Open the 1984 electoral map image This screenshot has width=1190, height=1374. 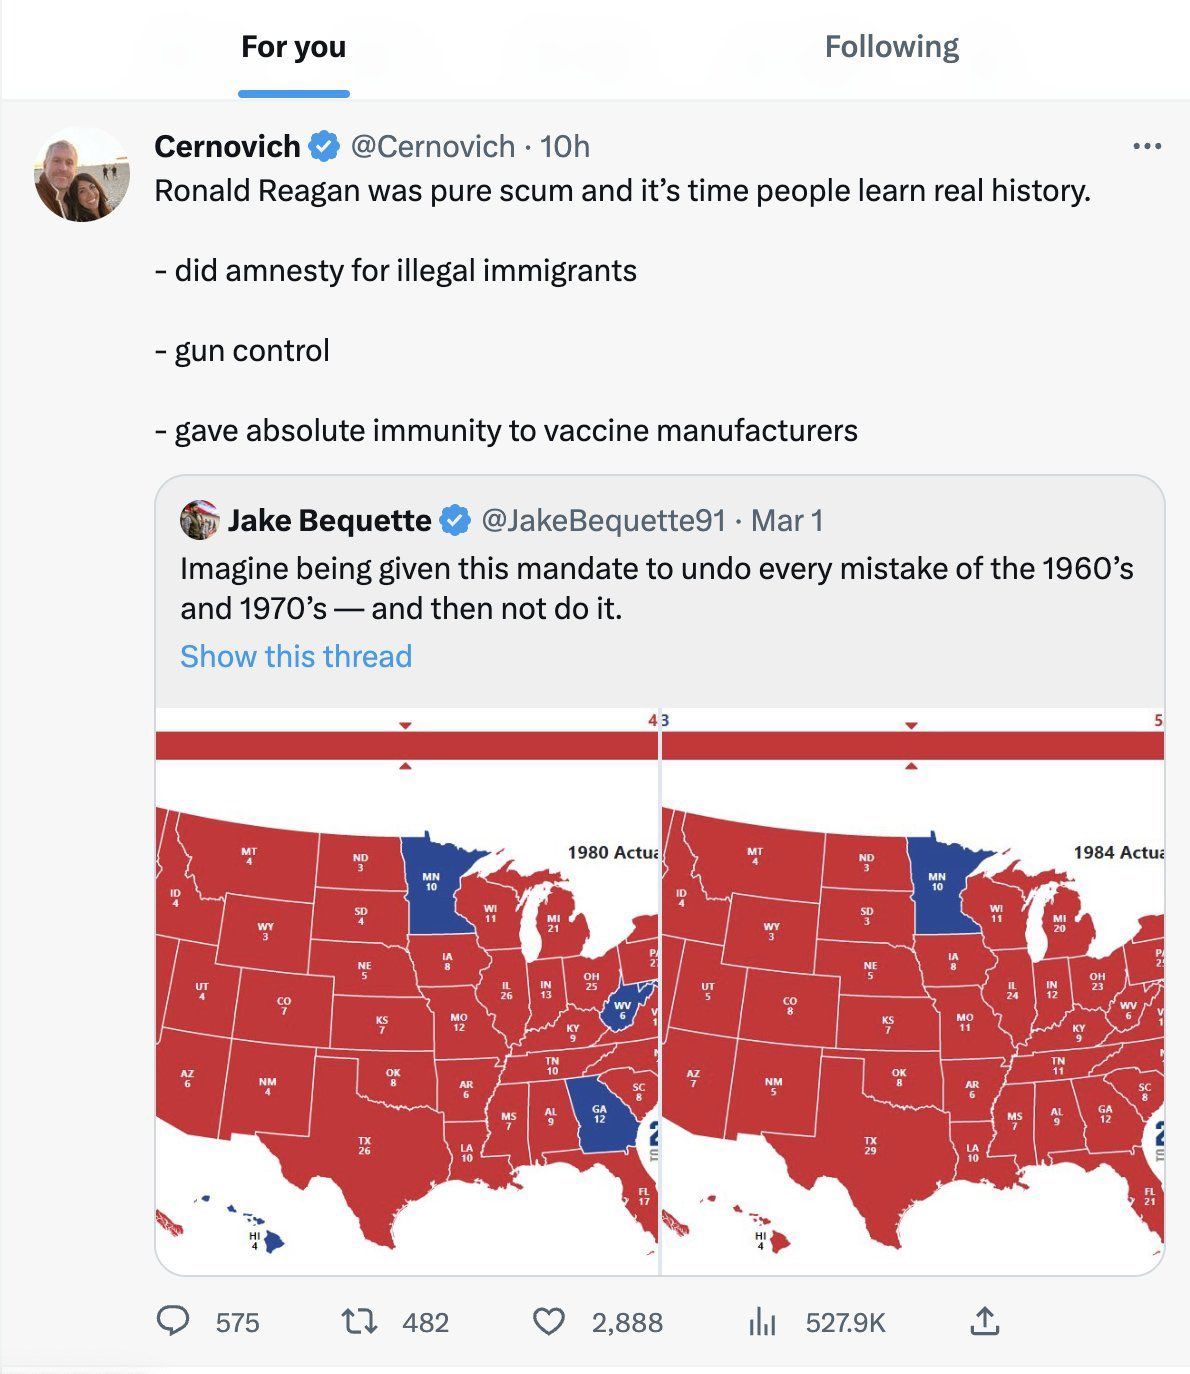tap(913, 991)
